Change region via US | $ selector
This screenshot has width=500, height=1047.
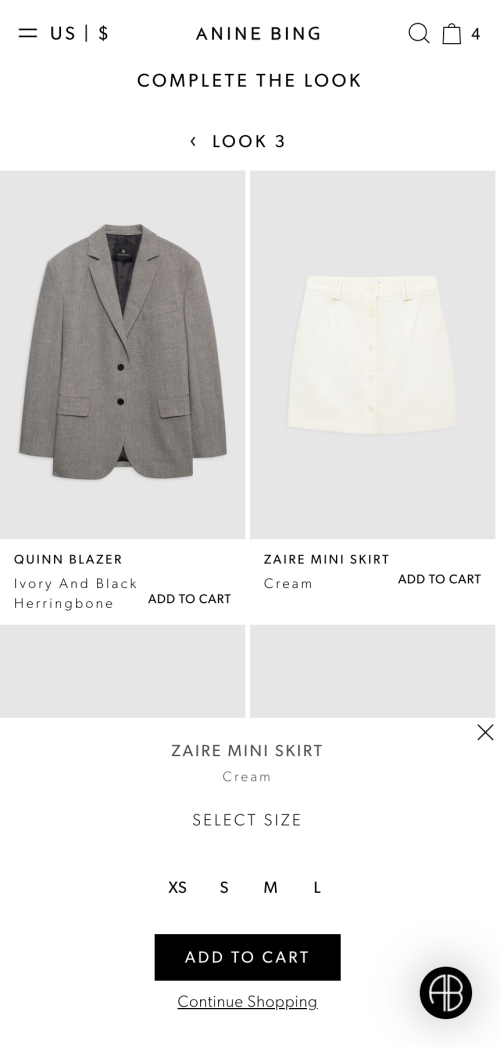pyautogui.click(x=79, y=33)
